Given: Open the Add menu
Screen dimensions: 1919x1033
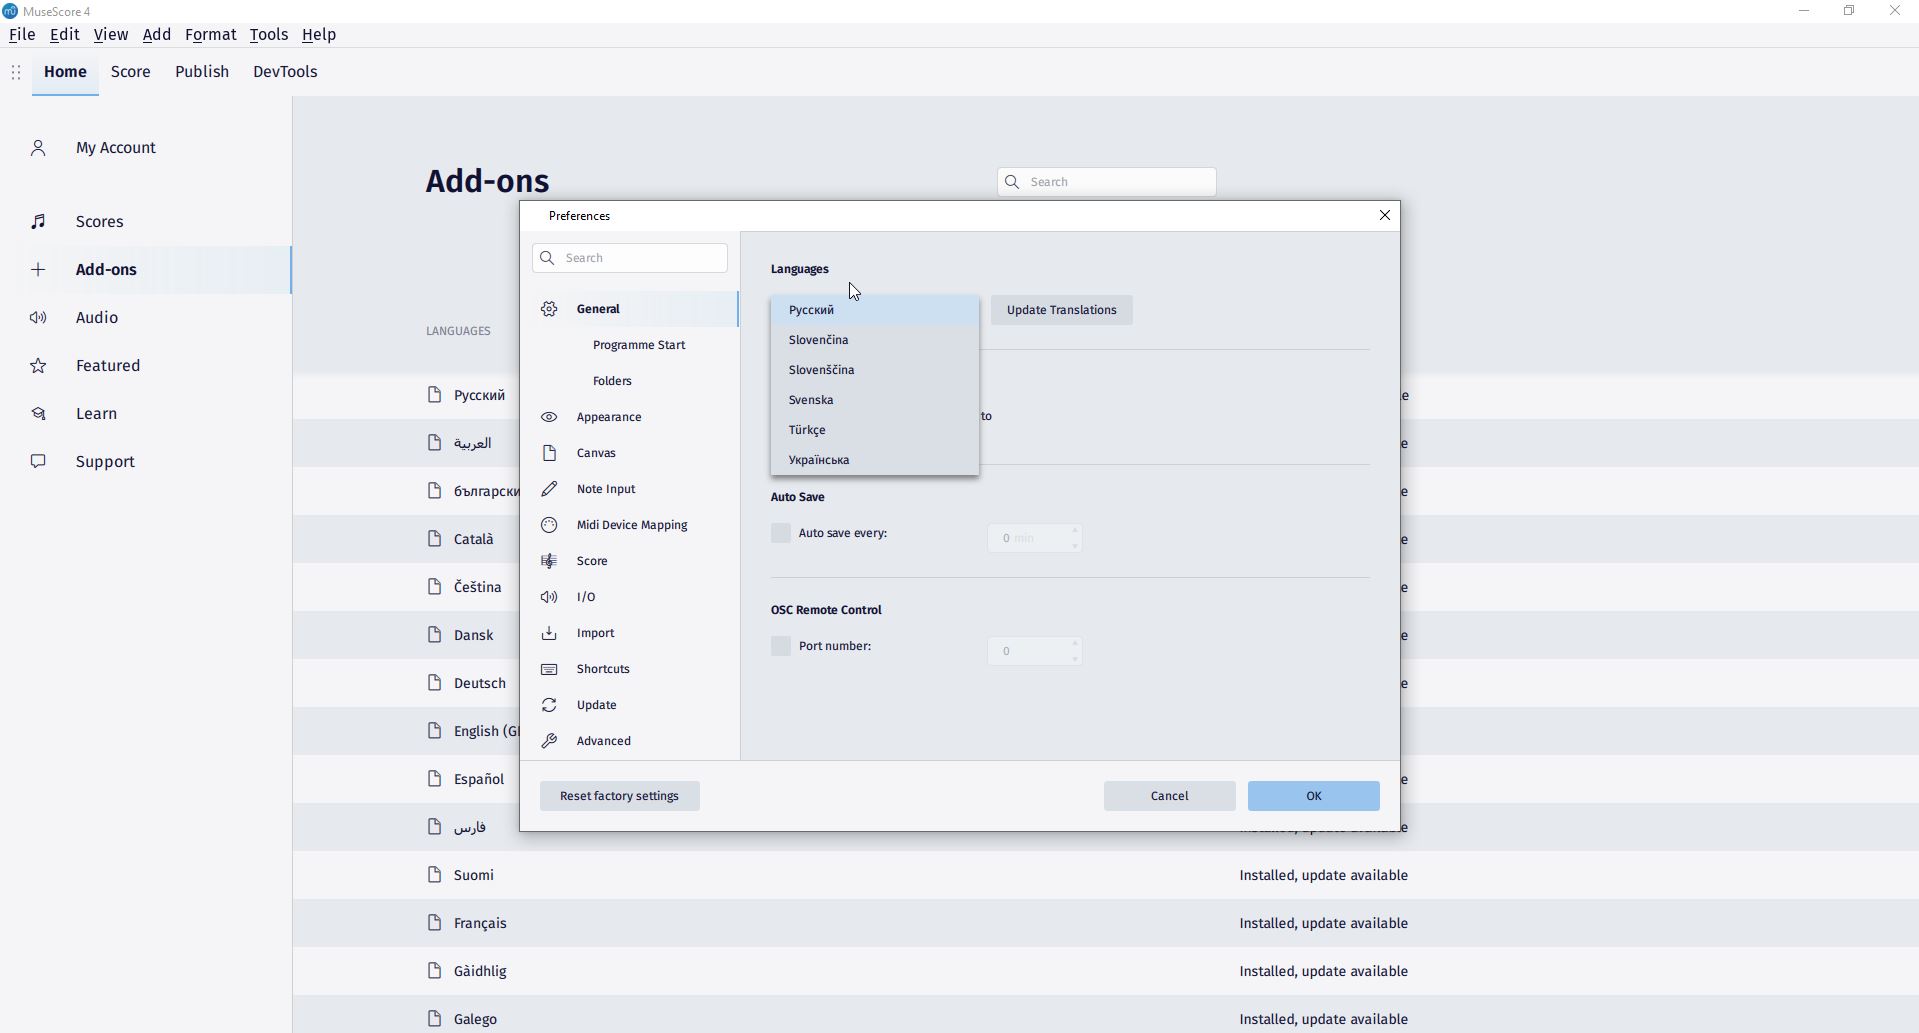Looking at the screenshot, I should pos(157,35).
